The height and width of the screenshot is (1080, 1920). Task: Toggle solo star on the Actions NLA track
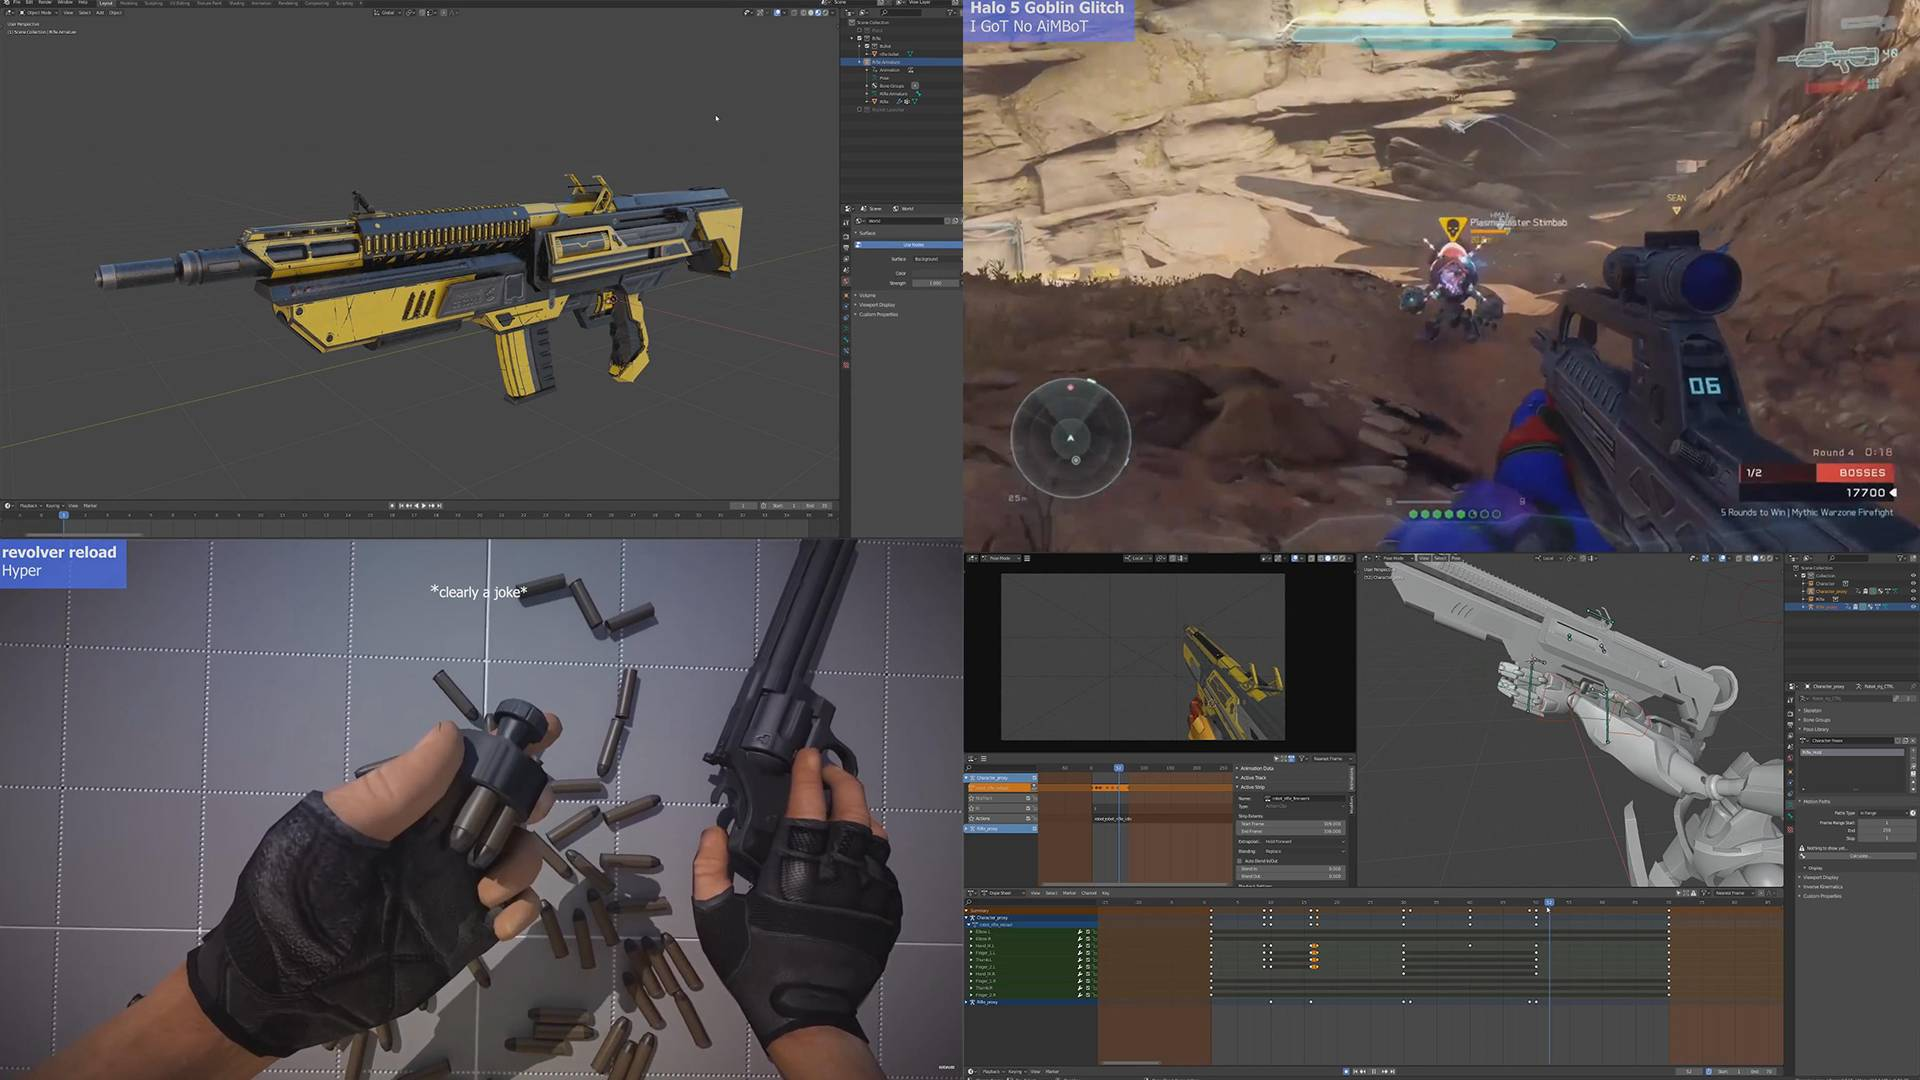[971, 818]
